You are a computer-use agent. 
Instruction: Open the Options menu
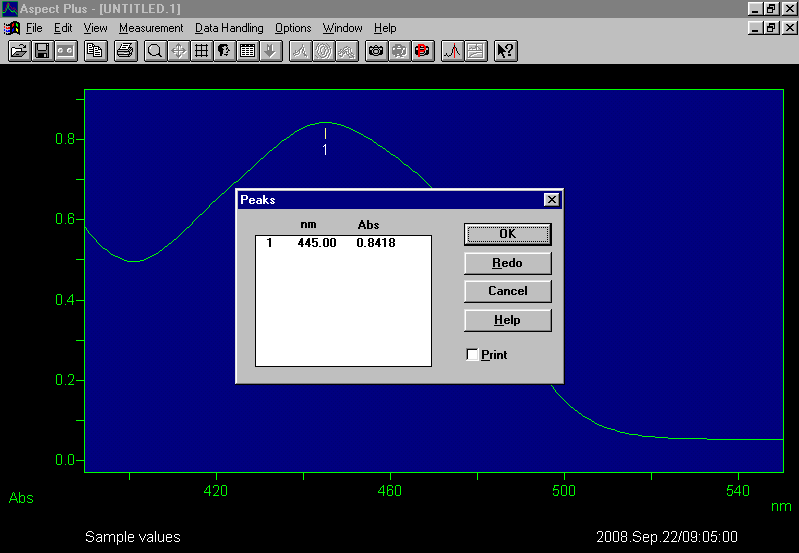(293, 28)
